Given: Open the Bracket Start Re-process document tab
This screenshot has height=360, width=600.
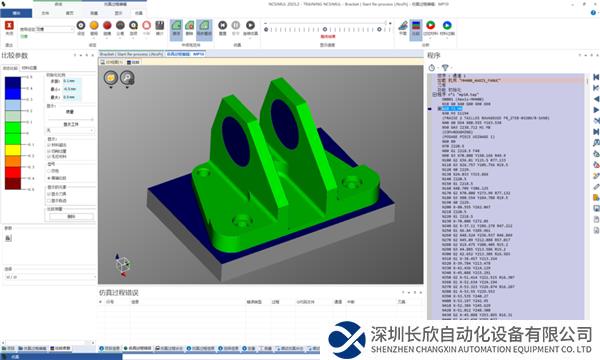Looking at the screenshot, I should tap(132, 54).
